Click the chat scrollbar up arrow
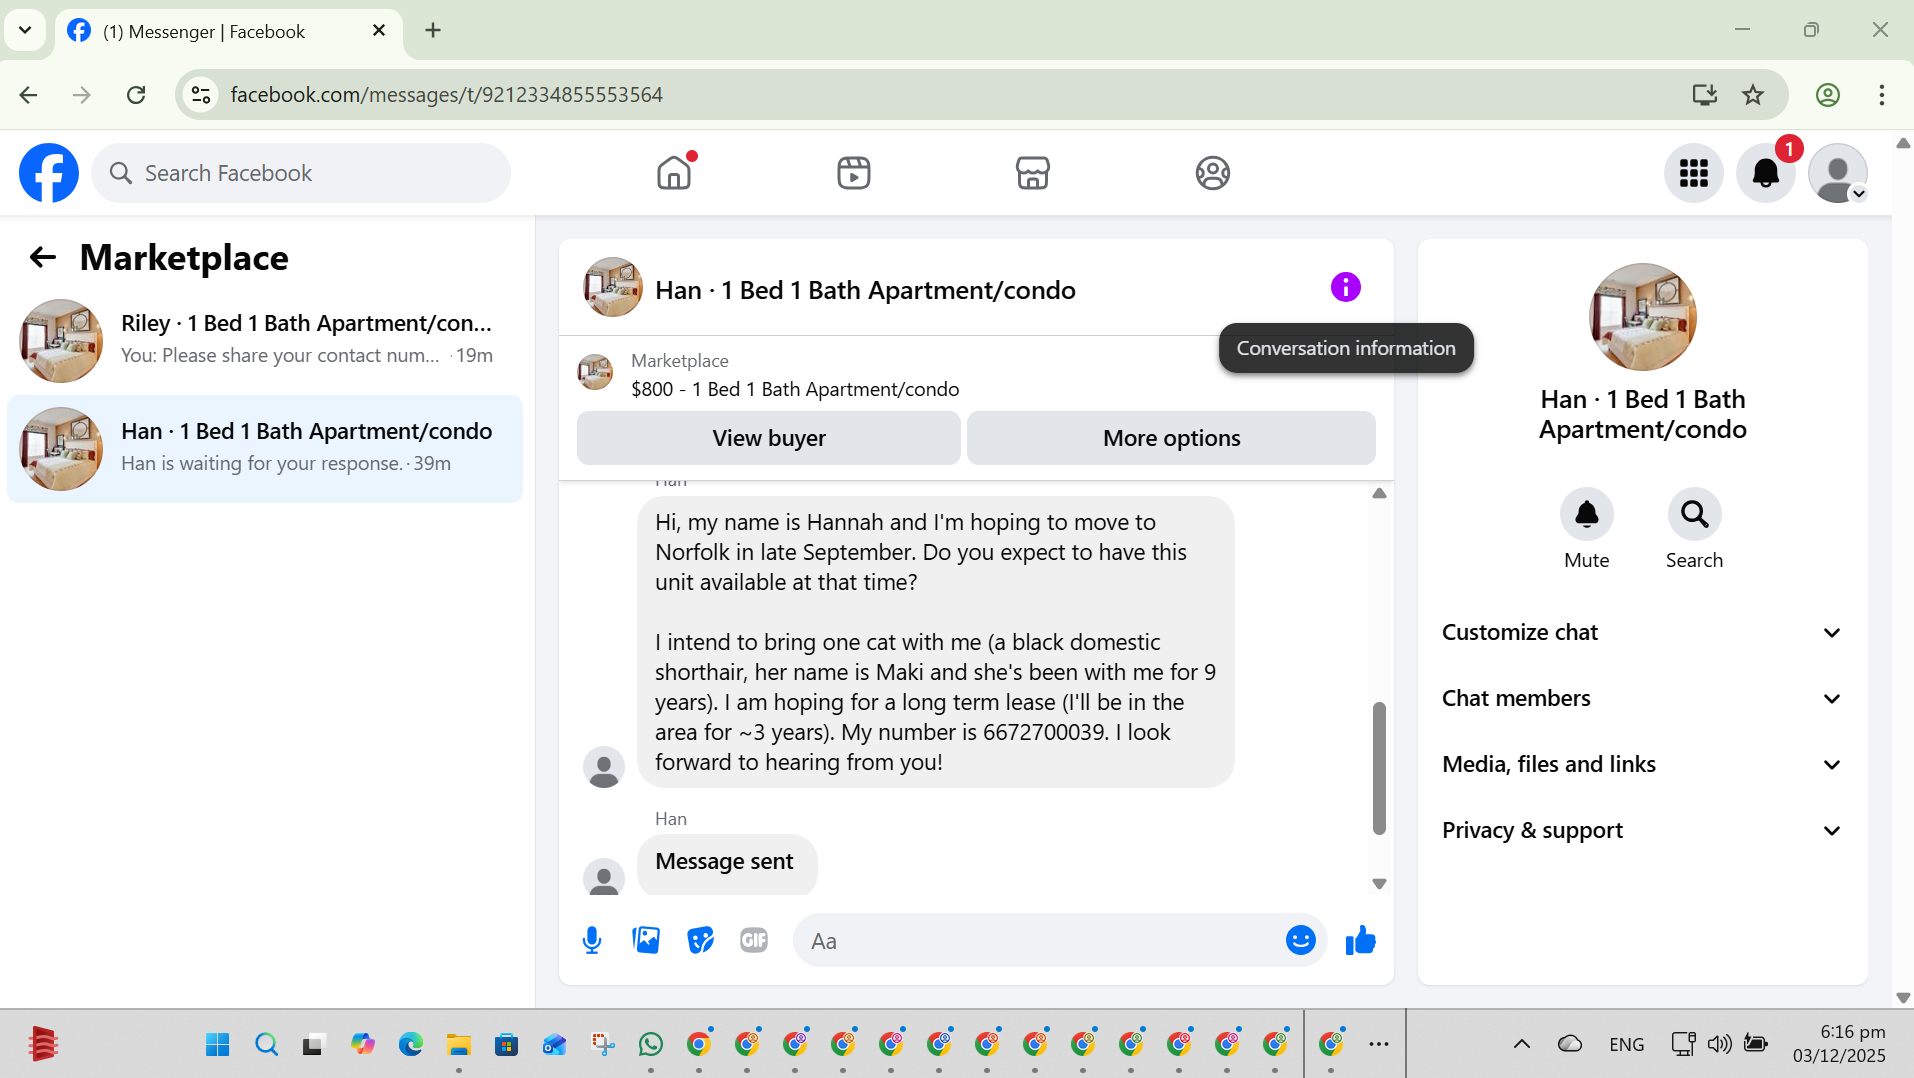 coord(1380,493)
